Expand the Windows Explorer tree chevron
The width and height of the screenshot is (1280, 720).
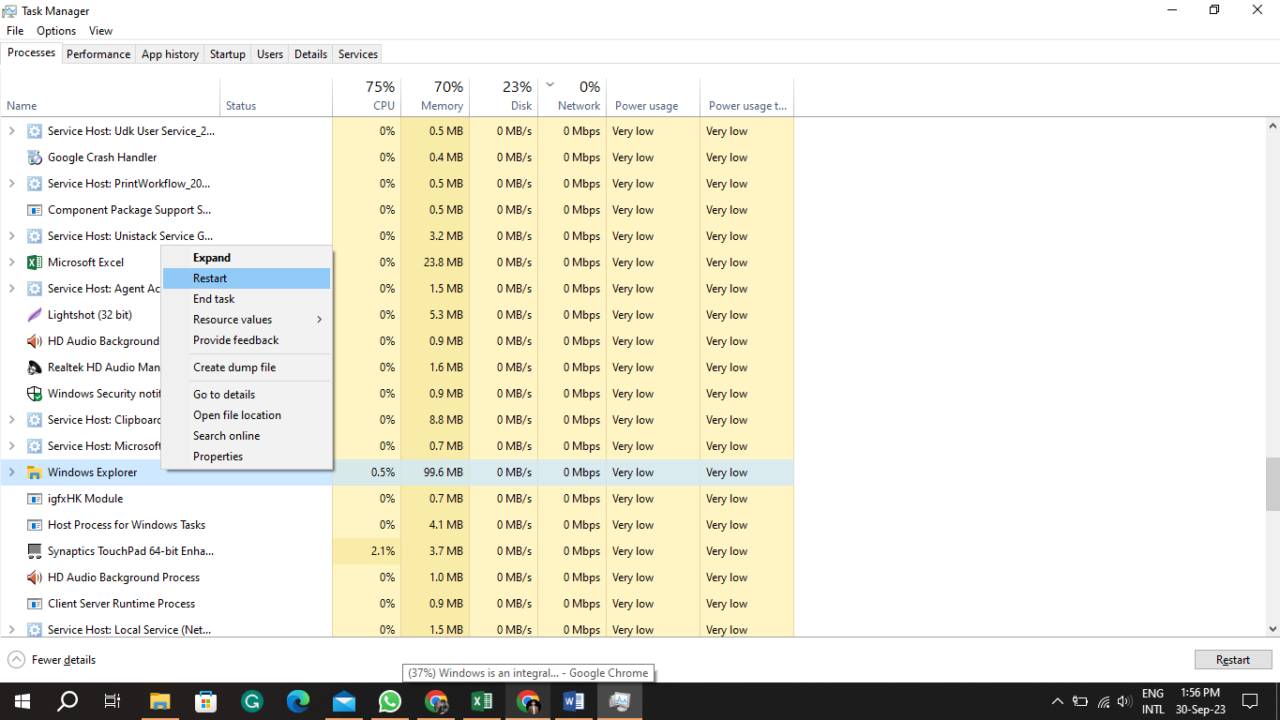pos(11,471)
